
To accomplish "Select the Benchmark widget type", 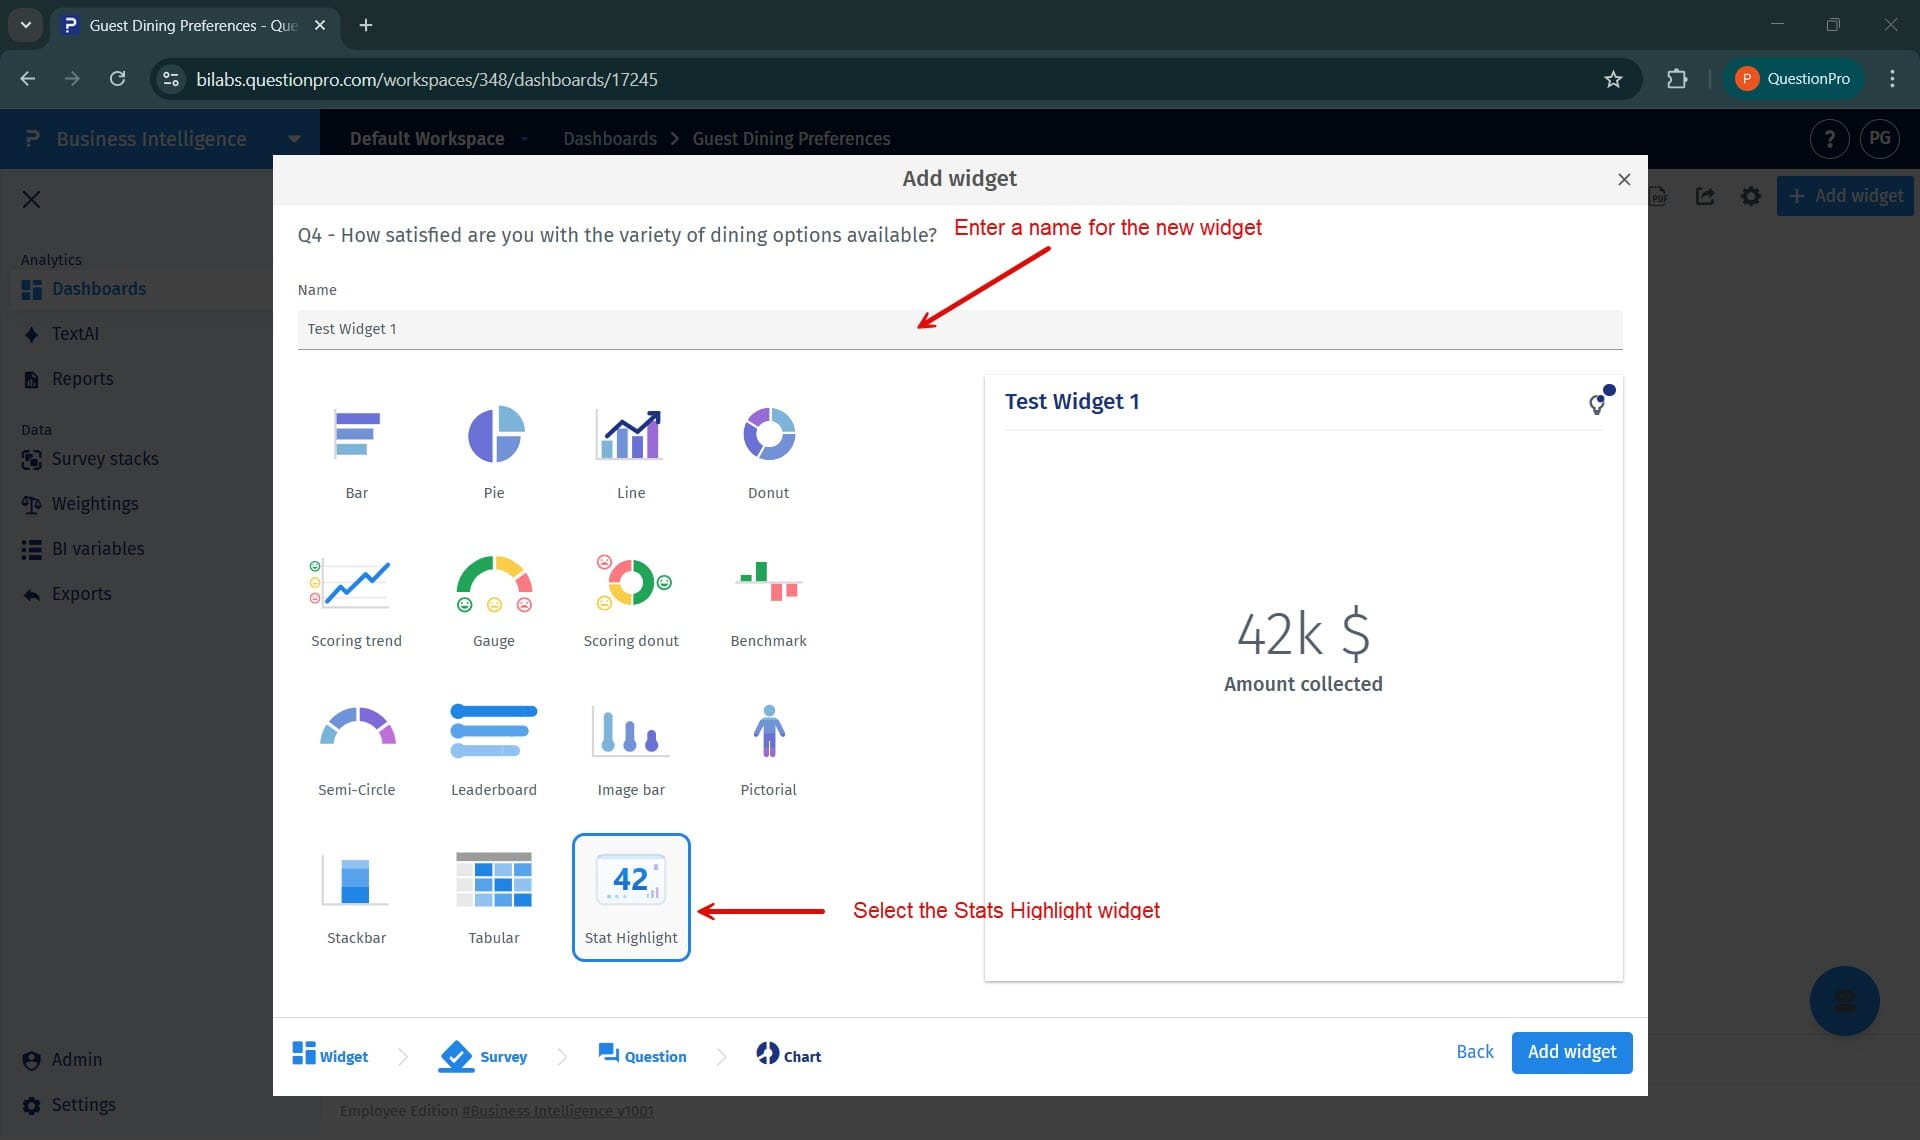I will (x=768, y=598).
